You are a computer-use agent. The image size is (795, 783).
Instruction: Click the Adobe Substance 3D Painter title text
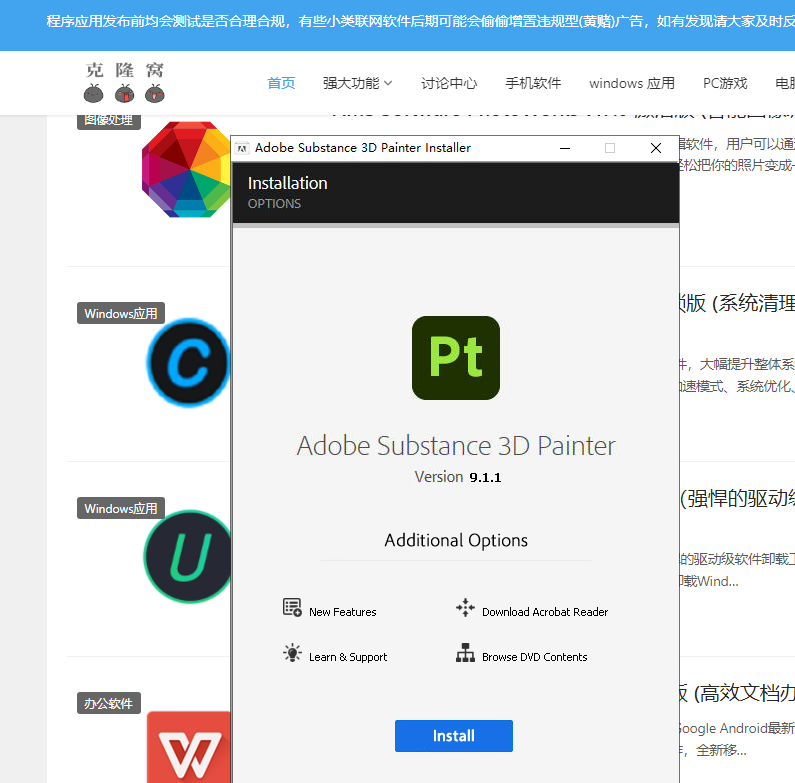click(456, 446)
